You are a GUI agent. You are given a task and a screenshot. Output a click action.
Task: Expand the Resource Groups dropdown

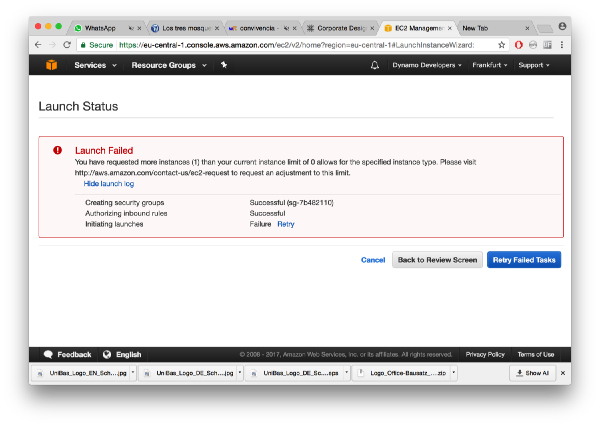tap(169, 65)
